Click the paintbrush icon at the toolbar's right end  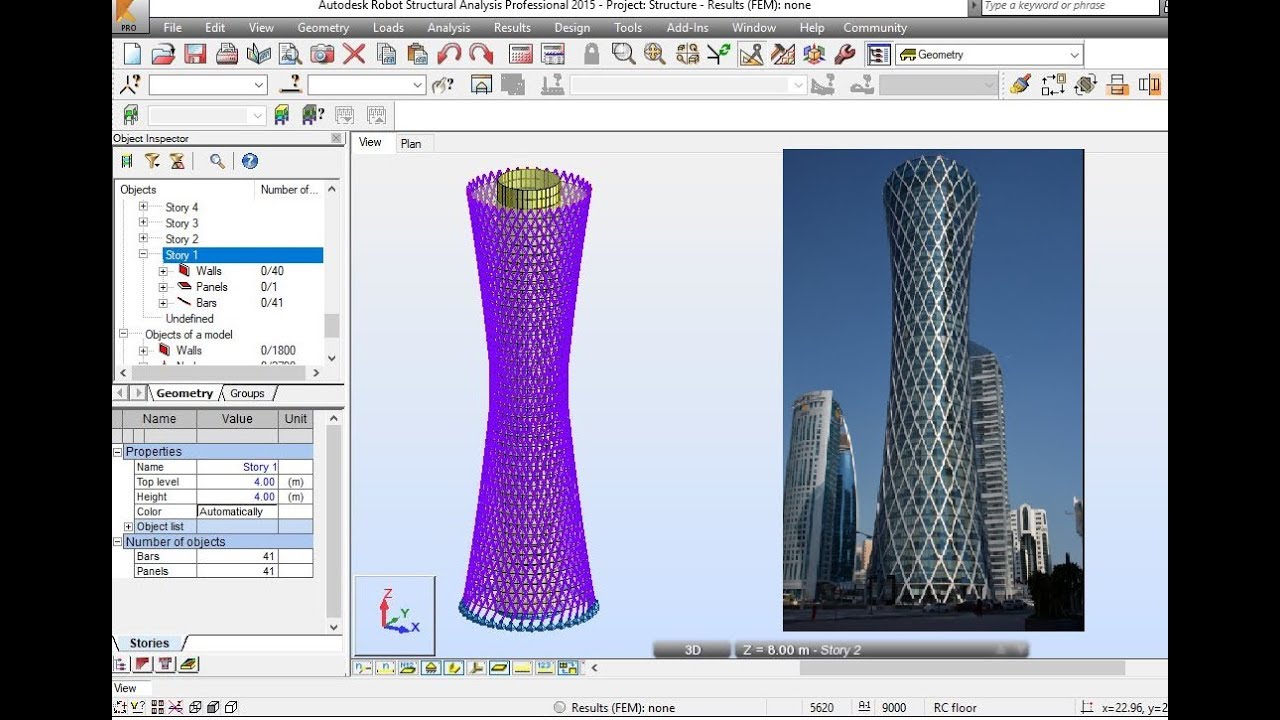pos(1020,85)
